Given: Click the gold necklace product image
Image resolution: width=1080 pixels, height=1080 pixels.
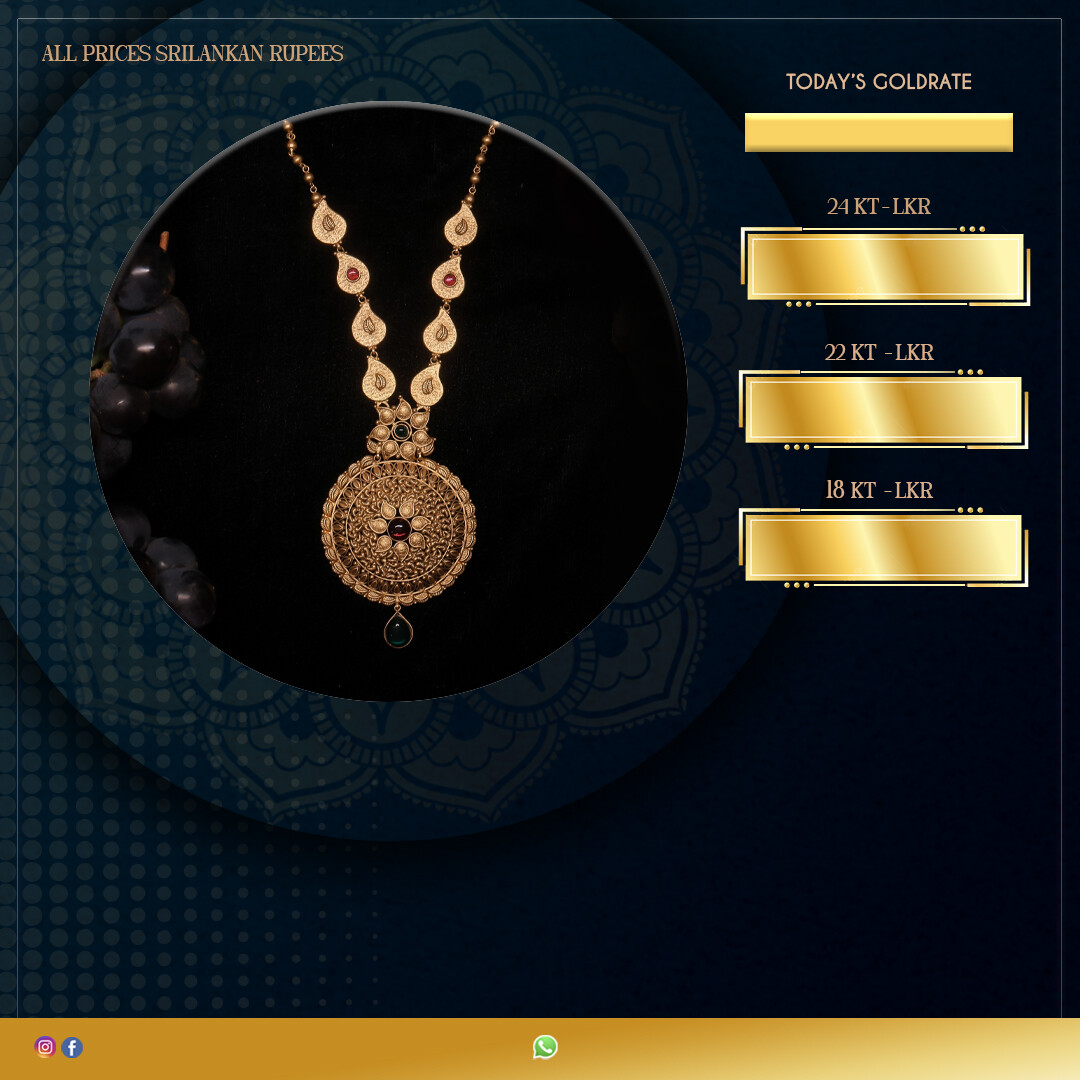Looking at the screenshot, I should click(x=388, y=402).
